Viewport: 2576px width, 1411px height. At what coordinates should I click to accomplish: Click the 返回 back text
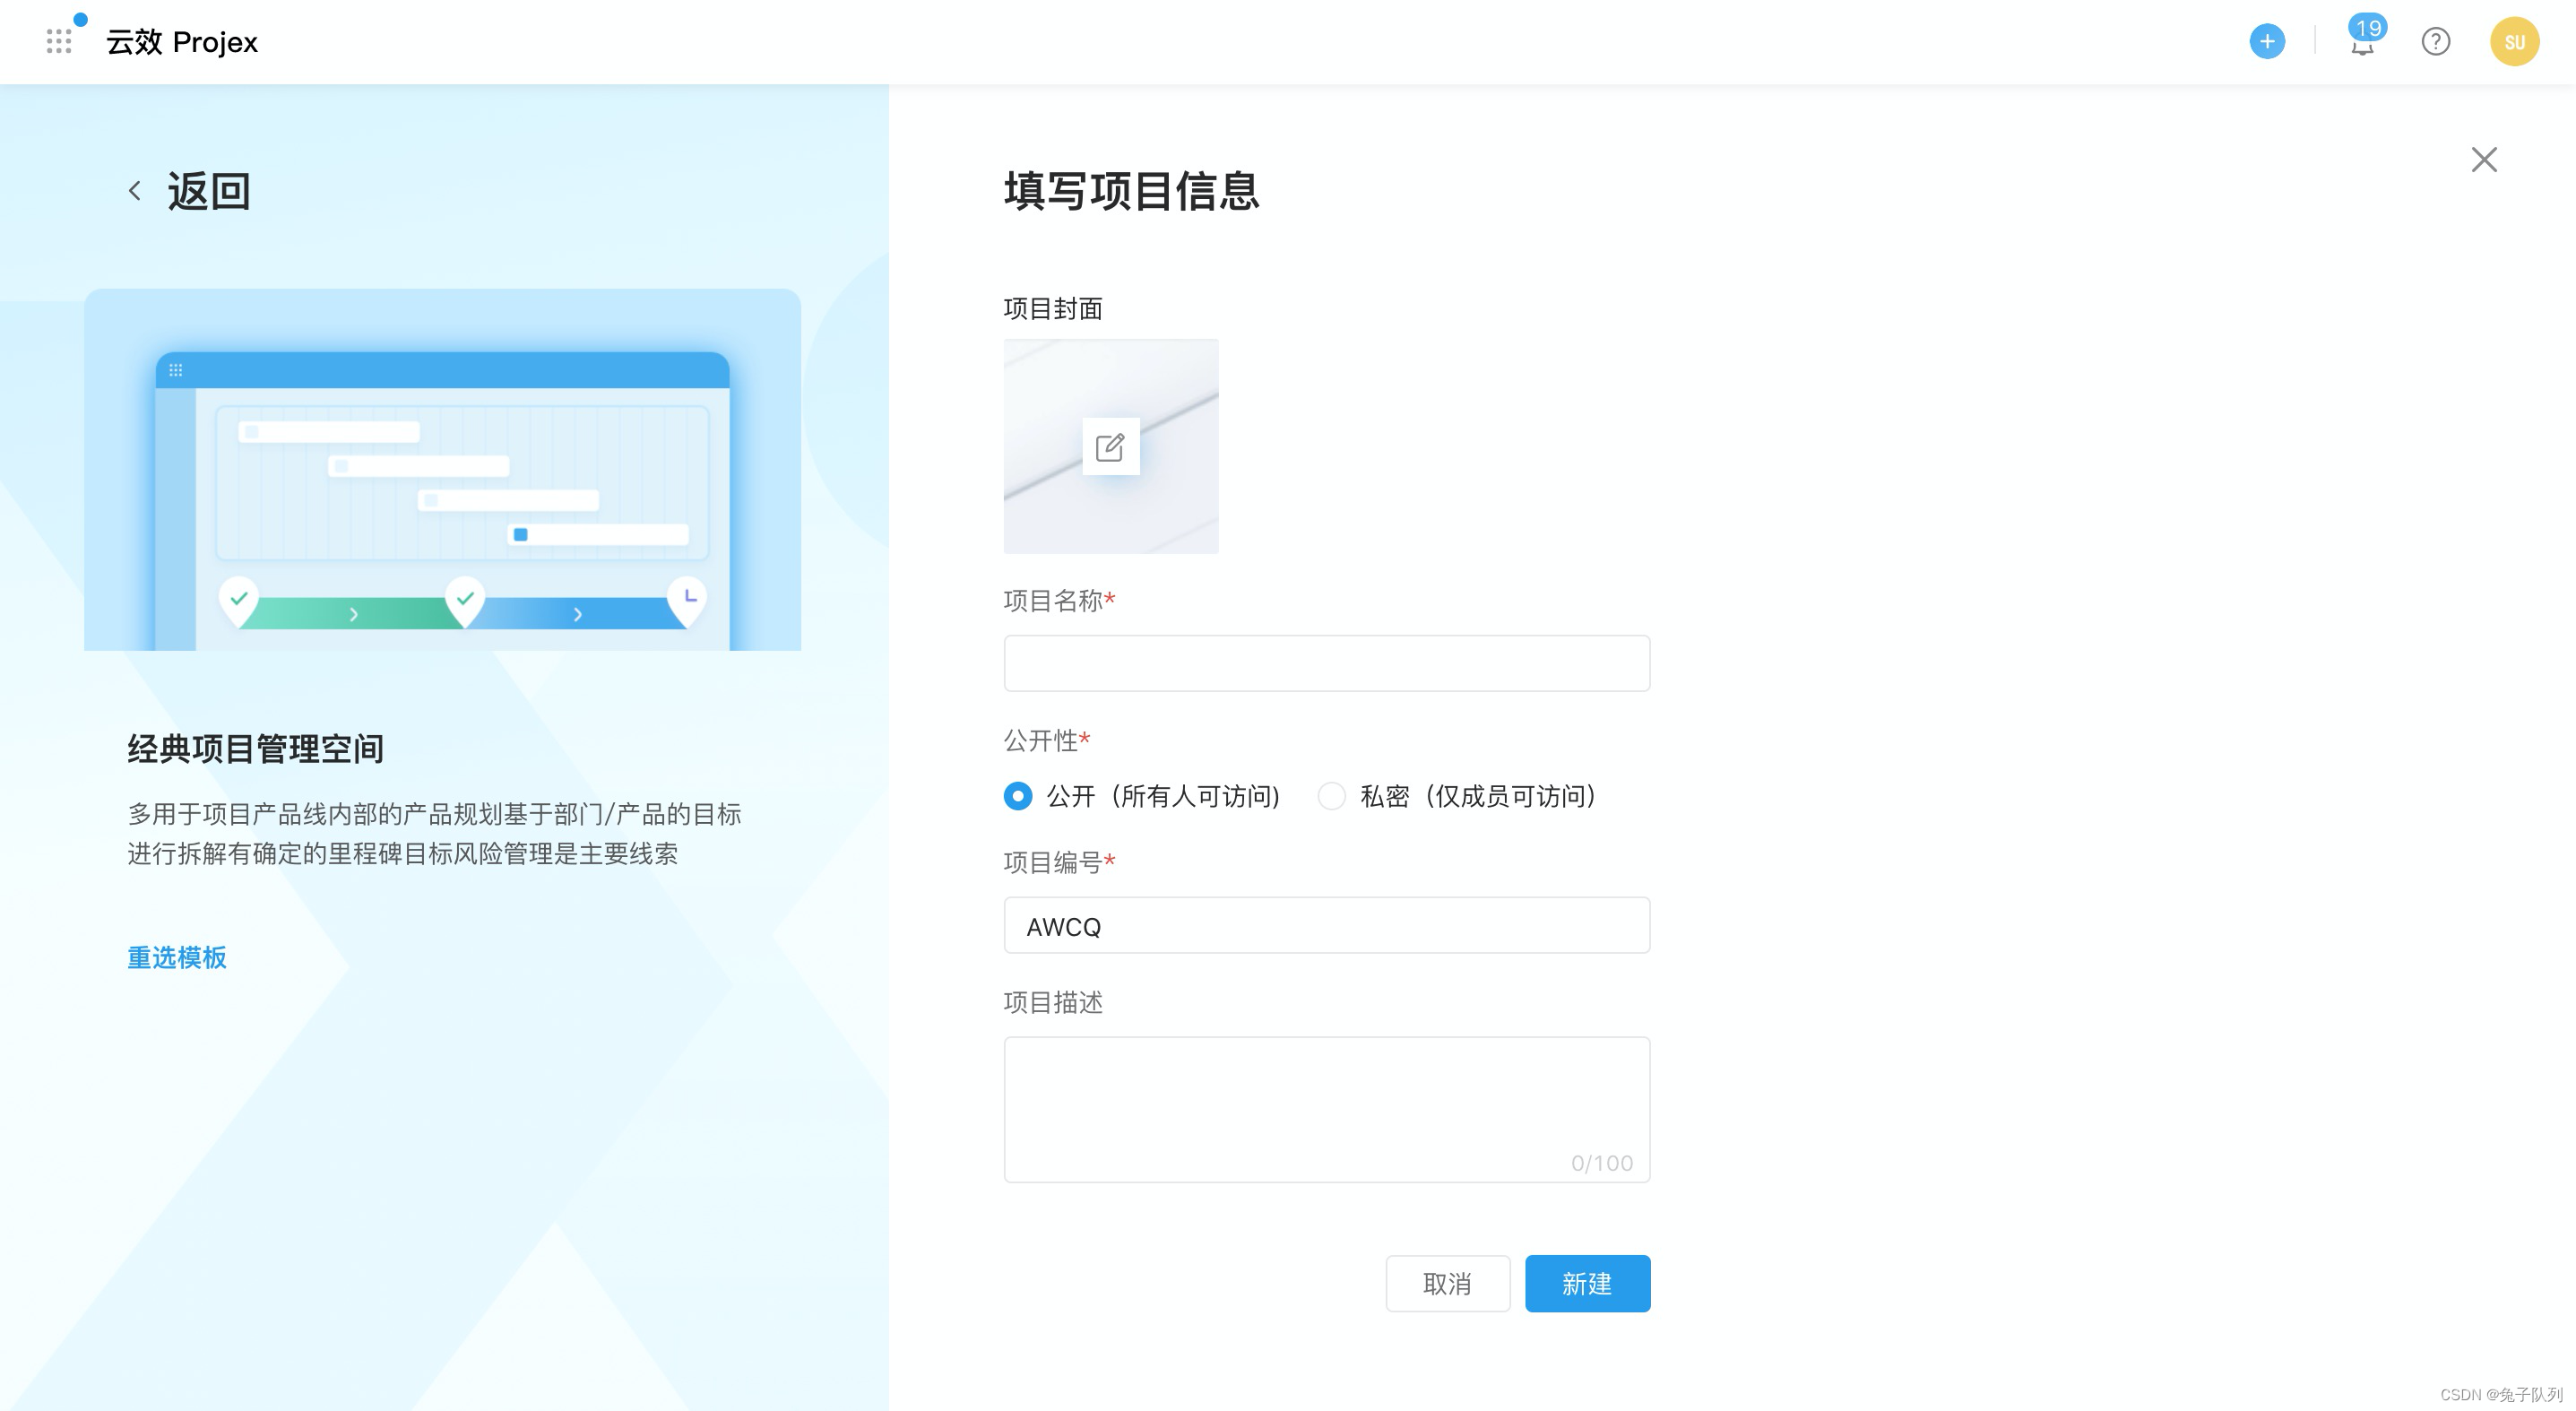tap(208, 190)
